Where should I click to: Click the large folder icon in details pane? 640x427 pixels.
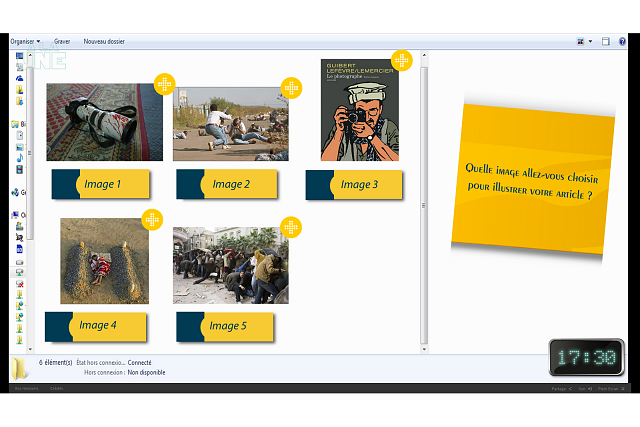[20, 367]
